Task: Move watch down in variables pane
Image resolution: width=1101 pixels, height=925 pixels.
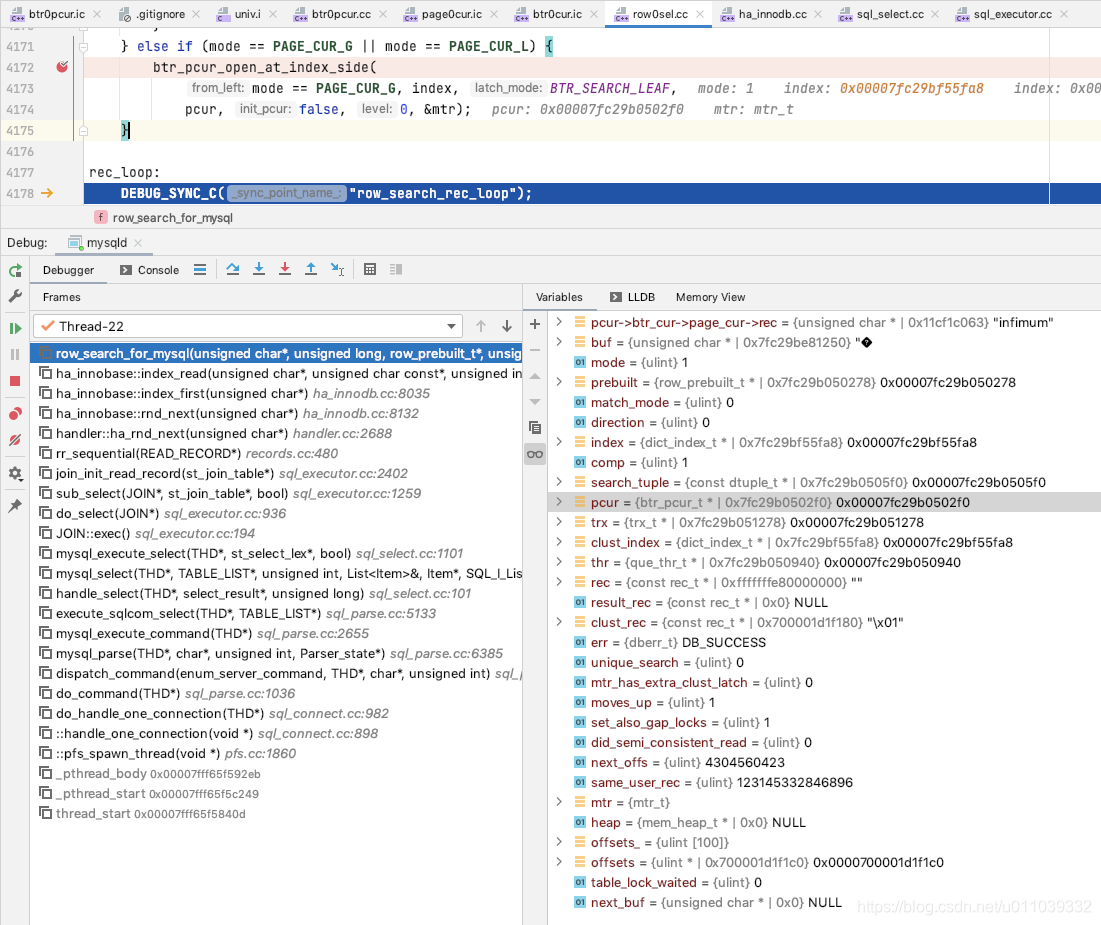Action: (535, 402)
